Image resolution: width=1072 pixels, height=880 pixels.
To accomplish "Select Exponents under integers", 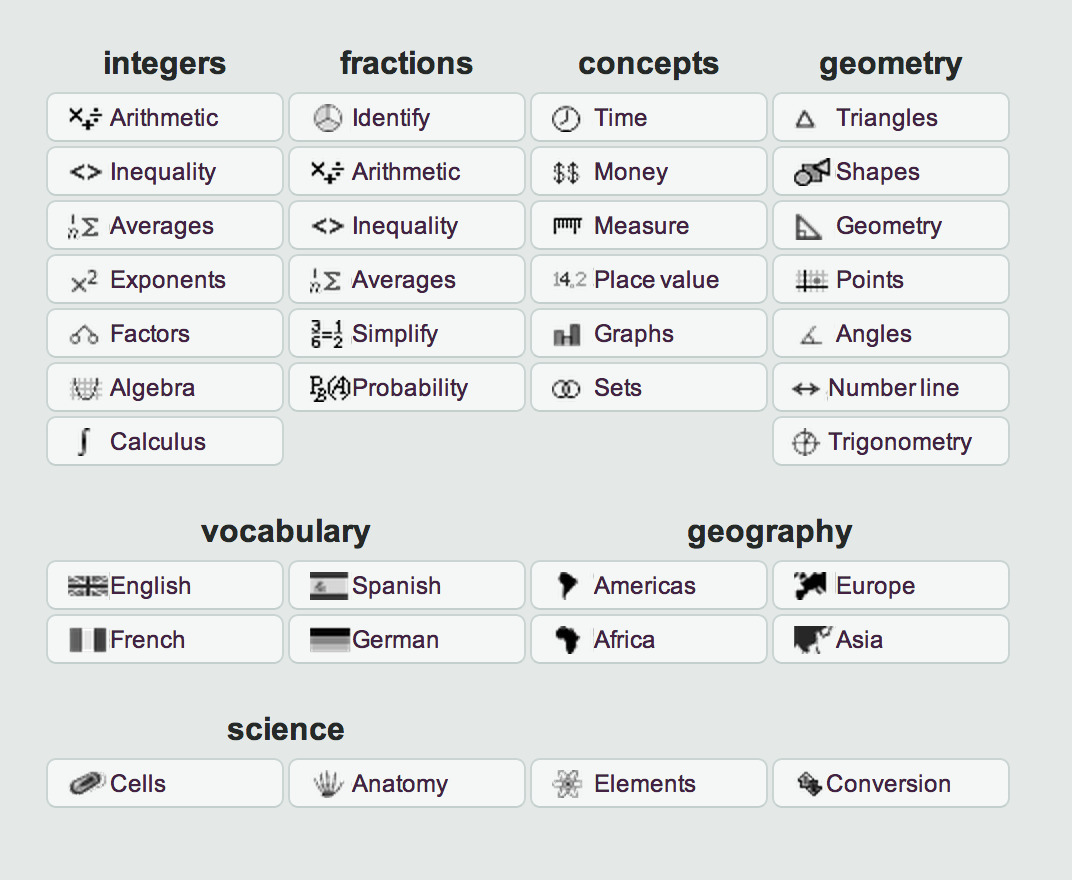I will click(x=165, y=280).
